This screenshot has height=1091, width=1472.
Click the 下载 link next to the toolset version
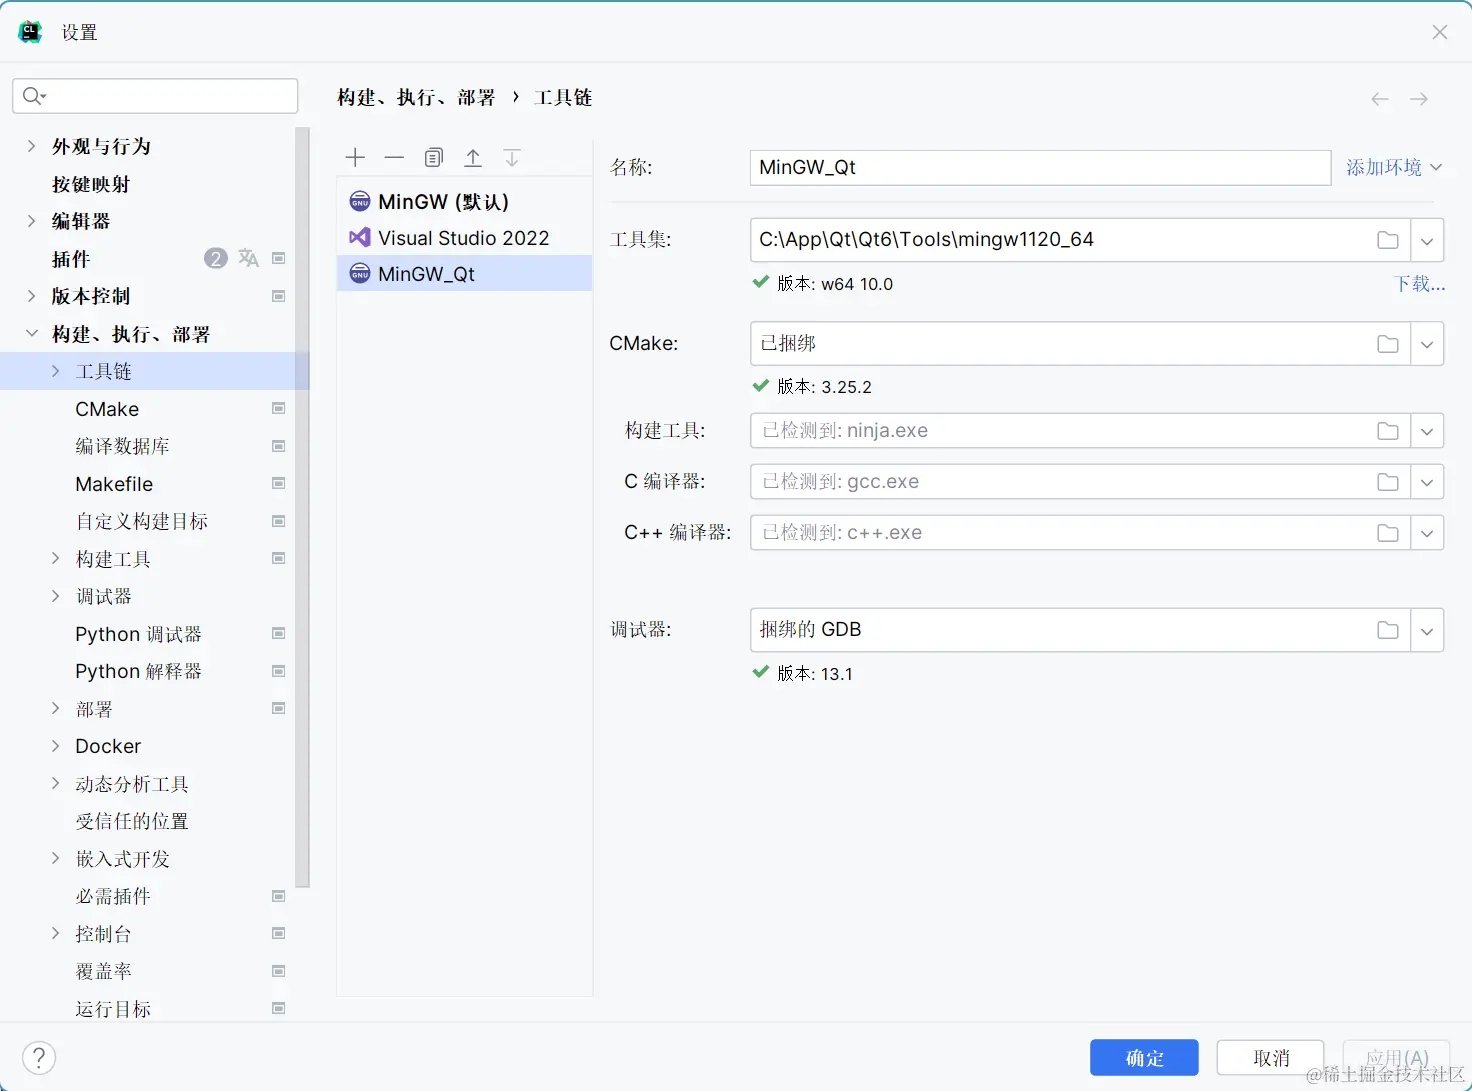coord(1419,283)
